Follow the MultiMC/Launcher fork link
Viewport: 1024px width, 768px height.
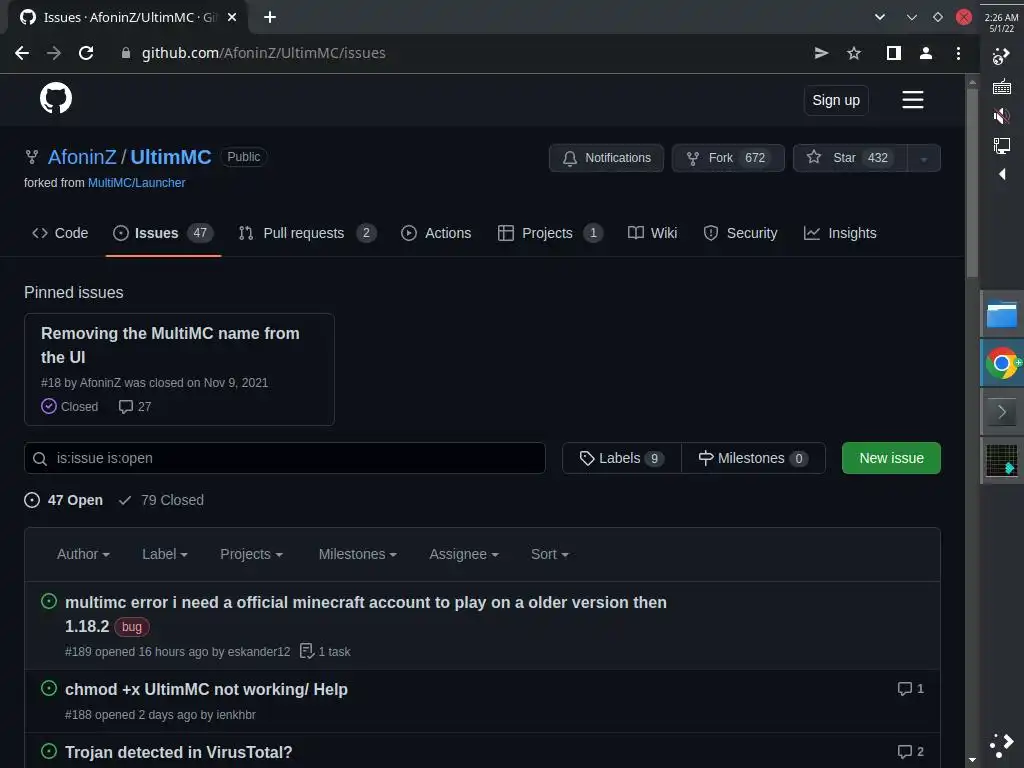136,183
